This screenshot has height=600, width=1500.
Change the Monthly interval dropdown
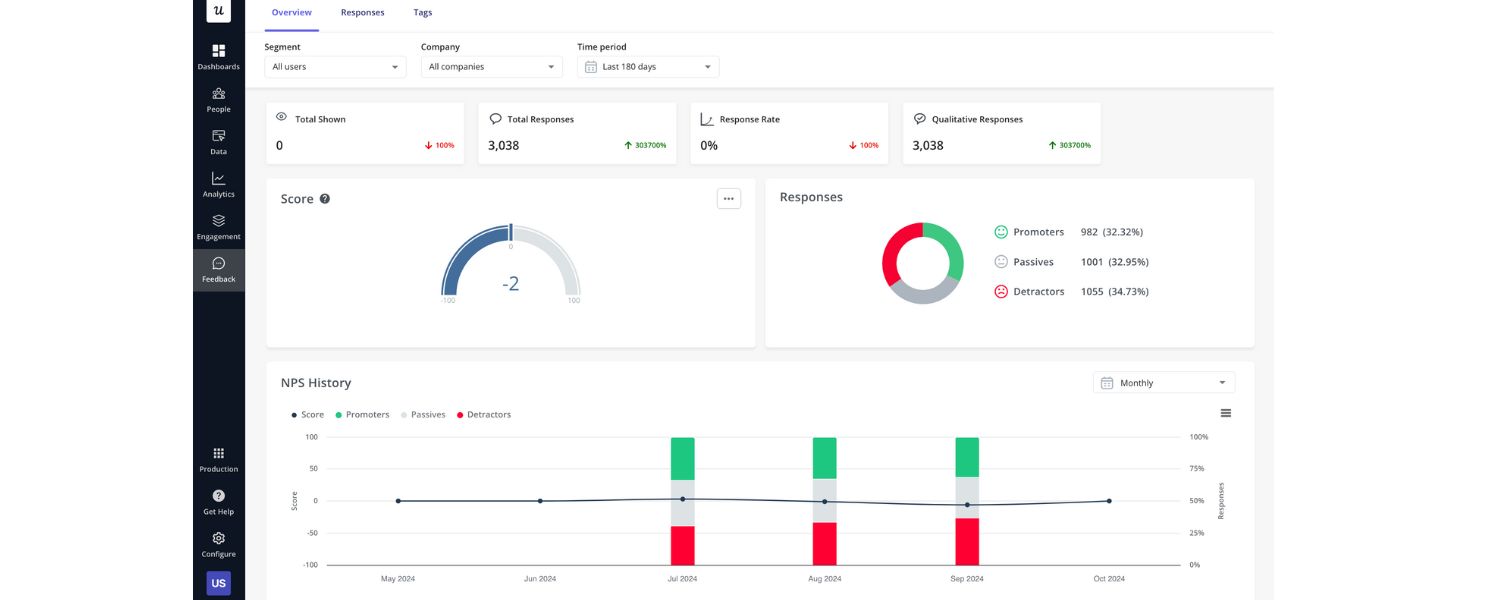[1163, 382]
